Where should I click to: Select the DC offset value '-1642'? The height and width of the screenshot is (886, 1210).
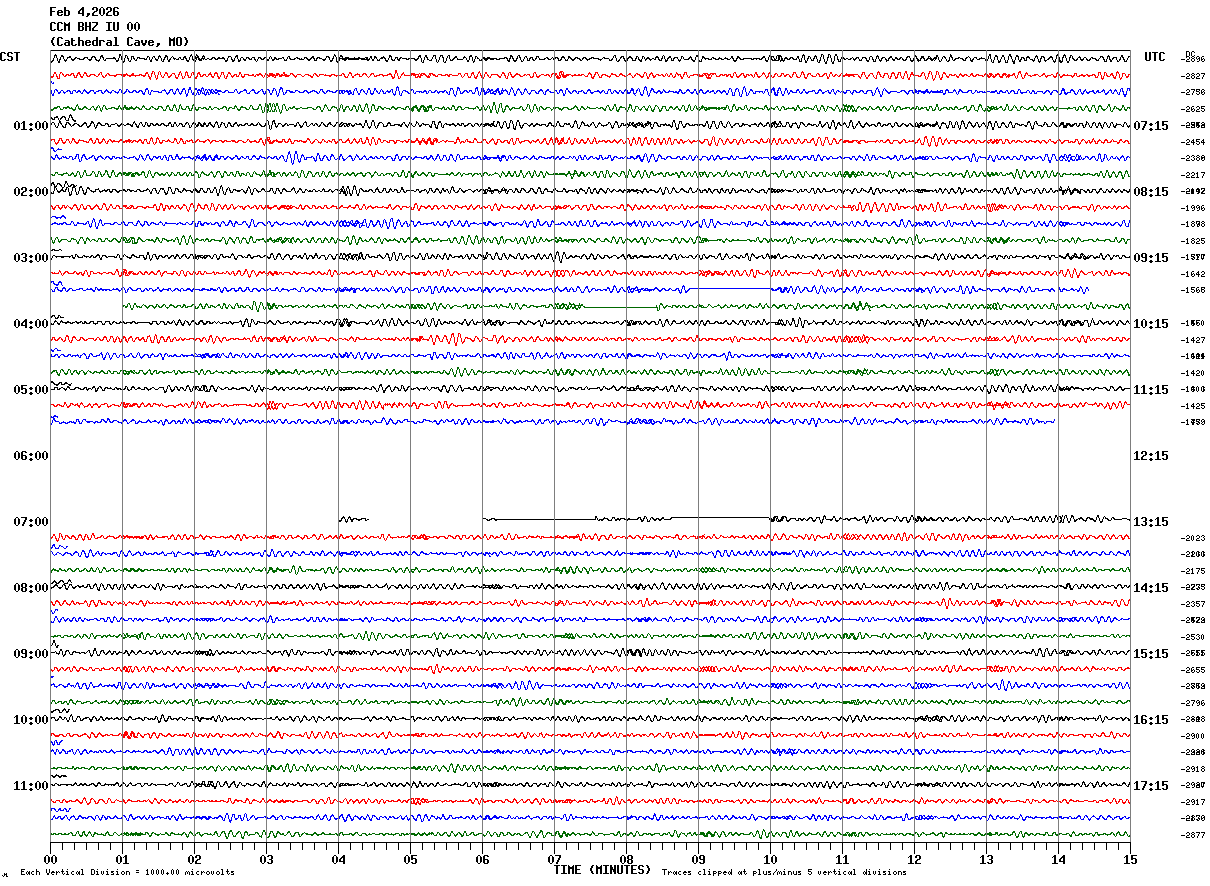[1194, 274]
